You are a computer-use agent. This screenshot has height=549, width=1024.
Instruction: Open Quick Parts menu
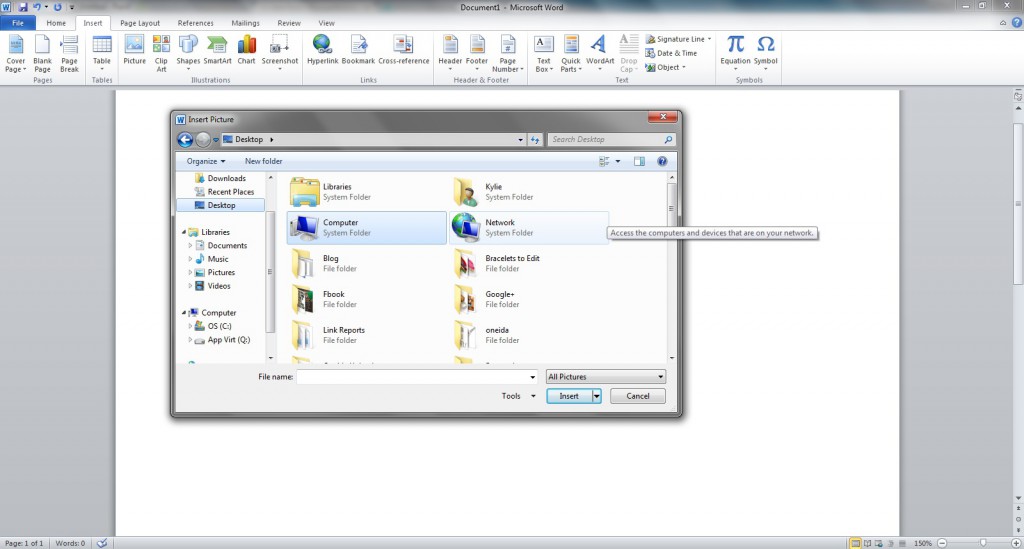pos(570,54)
